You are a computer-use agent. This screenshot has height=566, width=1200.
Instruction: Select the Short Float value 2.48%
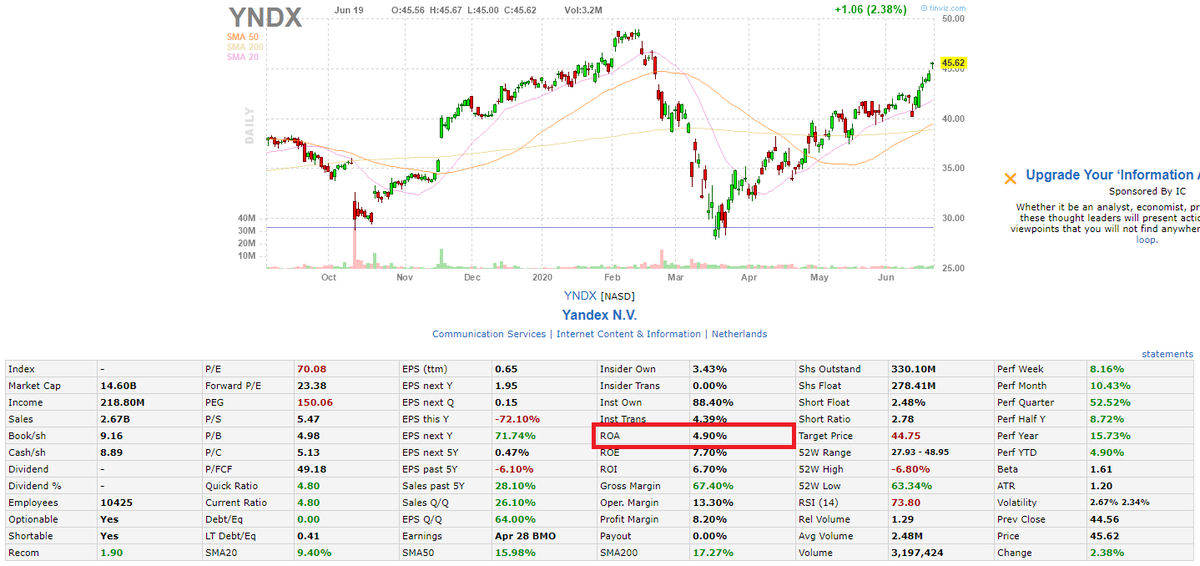[908, 403]
